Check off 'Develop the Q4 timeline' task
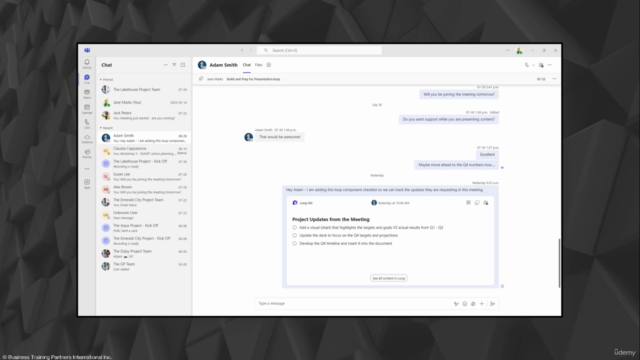The width and height of the screenshot is (640, 360). pos(294,243)
